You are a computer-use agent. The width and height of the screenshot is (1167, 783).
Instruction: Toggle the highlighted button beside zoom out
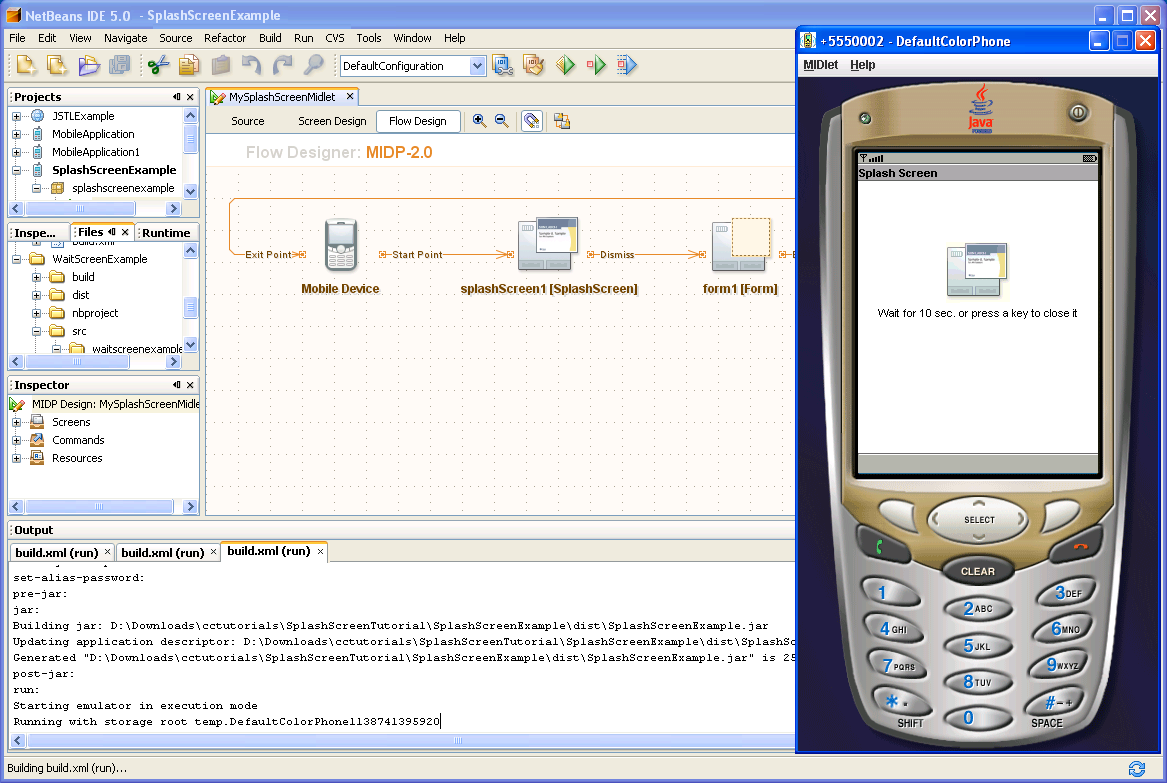pos(531,121)
